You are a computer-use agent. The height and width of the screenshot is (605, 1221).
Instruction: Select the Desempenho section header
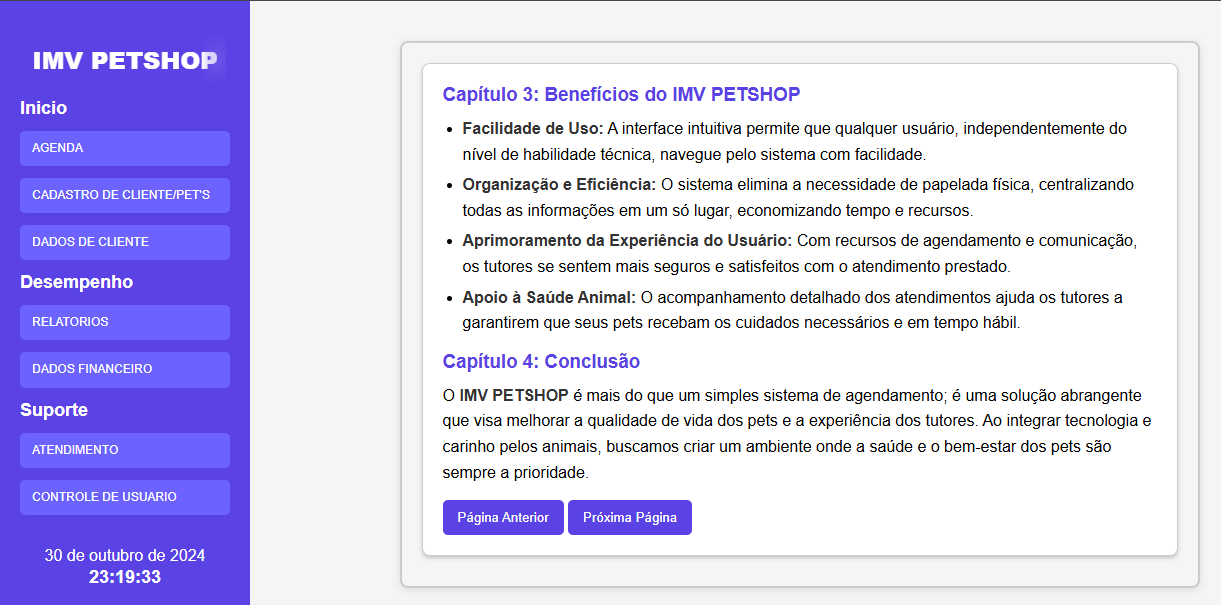[76, 282]
